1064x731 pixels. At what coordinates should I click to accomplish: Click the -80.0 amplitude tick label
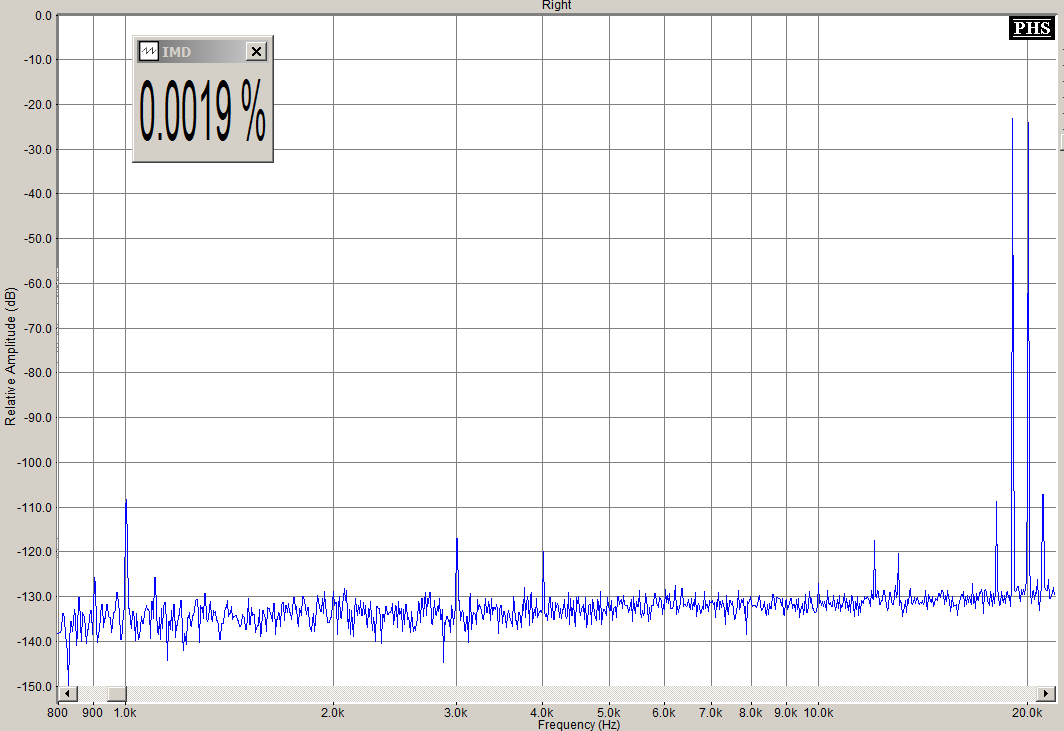(x=38, y=373)
